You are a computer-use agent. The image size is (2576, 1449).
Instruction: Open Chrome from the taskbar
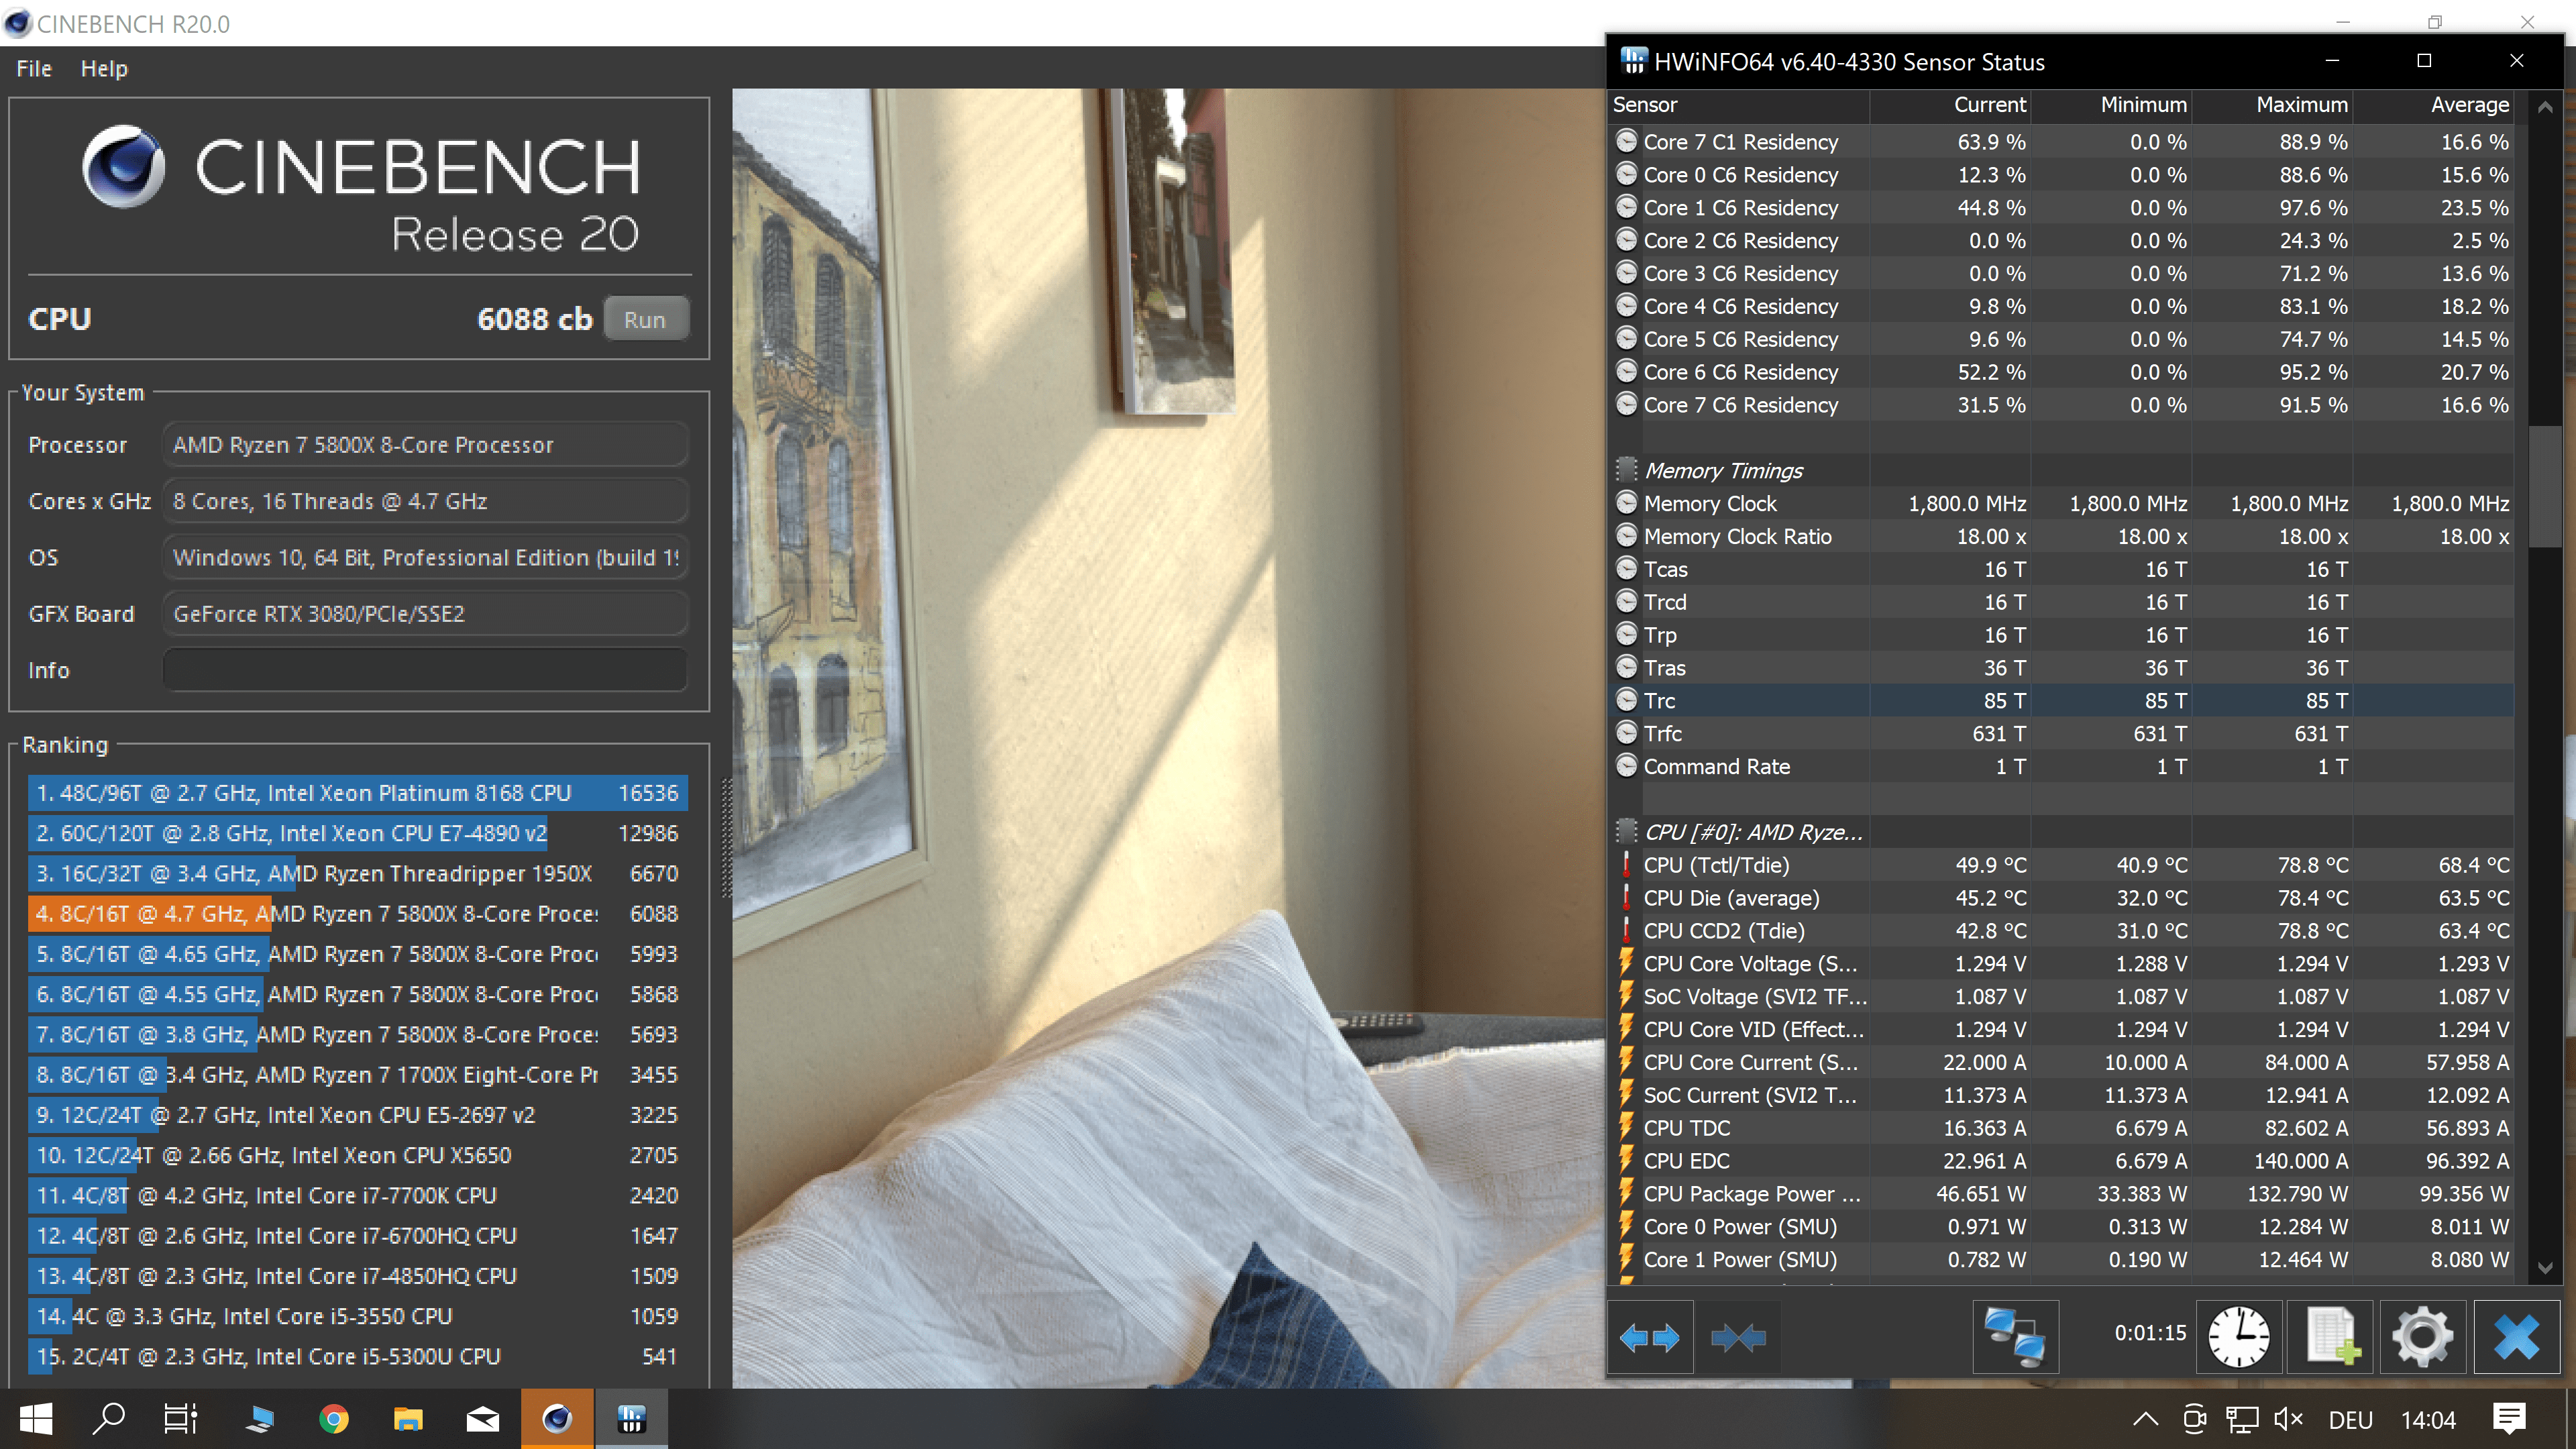pyautogui.click(x=334, y=1419)
